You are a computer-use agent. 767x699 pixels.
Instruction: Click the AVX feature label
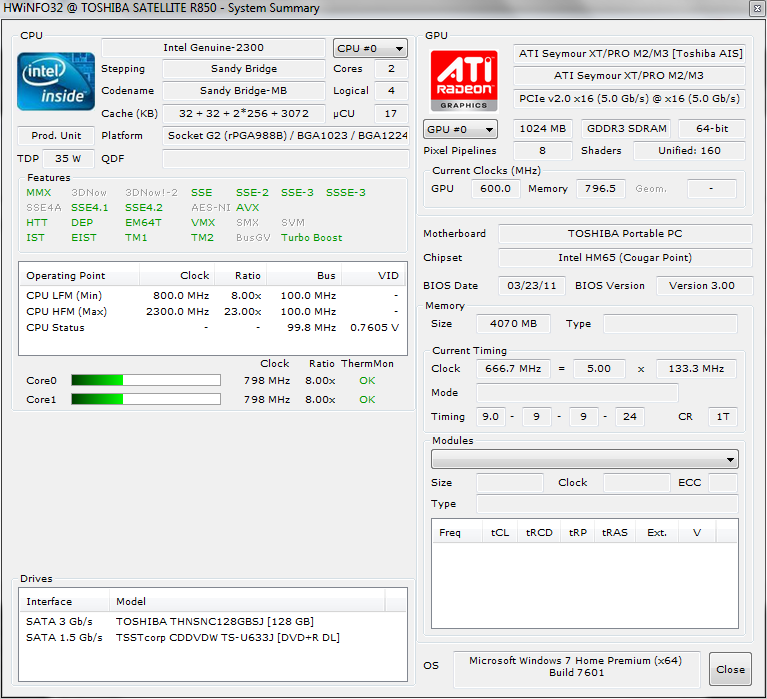248,207
